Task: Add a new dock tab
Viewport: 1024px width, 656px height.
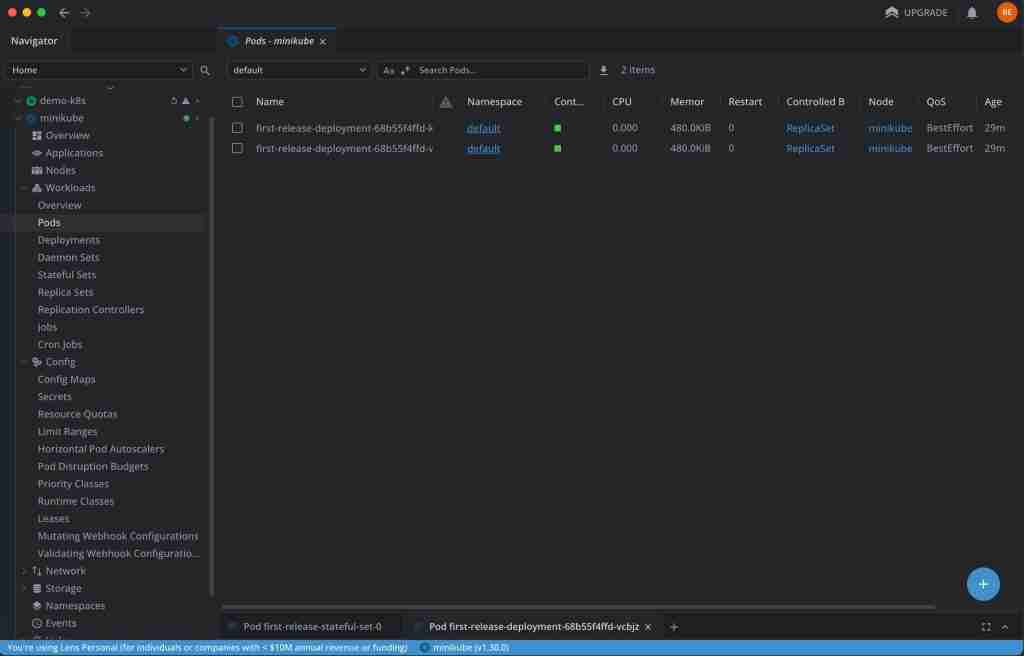Action: coord(674,627)
